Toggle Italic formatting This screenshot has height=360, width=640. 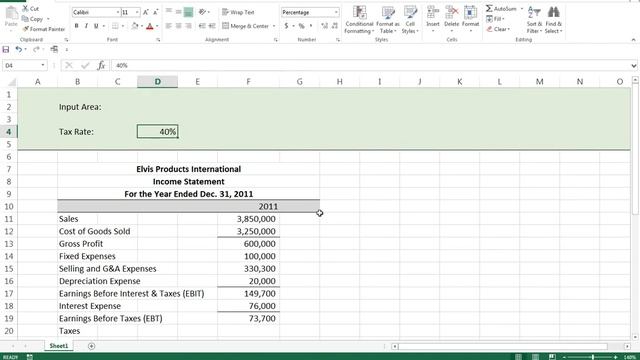[86, 26]
